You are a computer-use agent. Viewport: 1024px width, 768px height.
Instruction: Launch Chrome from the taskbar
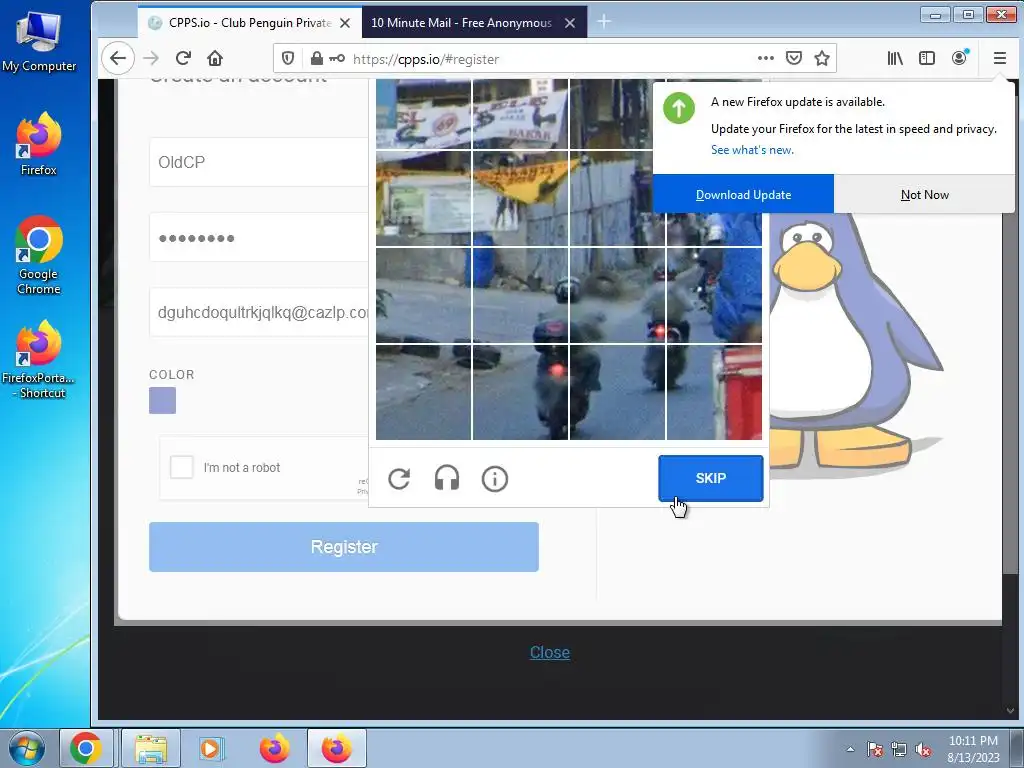point(86,748)
